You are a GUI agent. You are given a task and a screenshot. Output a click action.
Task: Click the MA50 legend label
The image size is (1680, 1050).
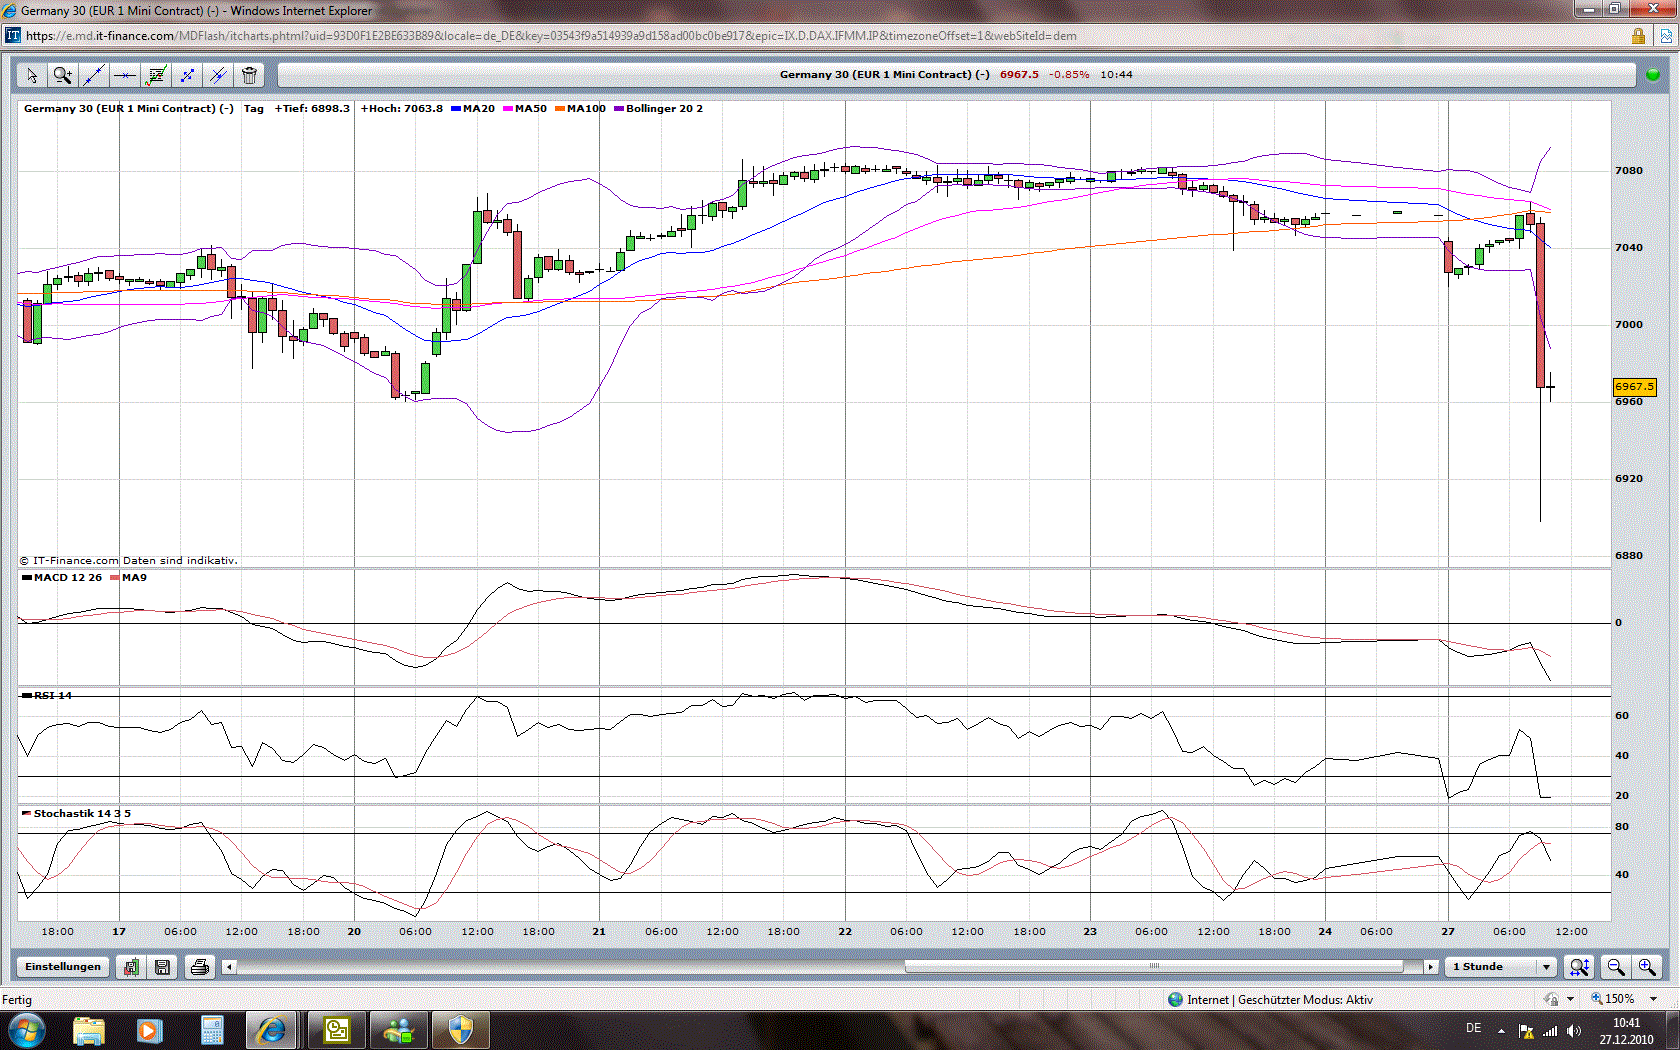(525, 109)
